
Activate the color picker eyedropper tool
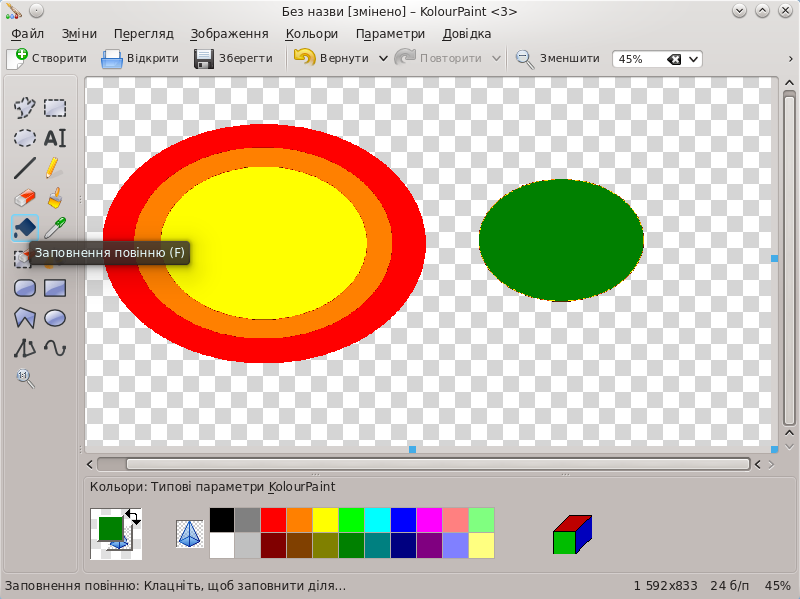(55, 228)
